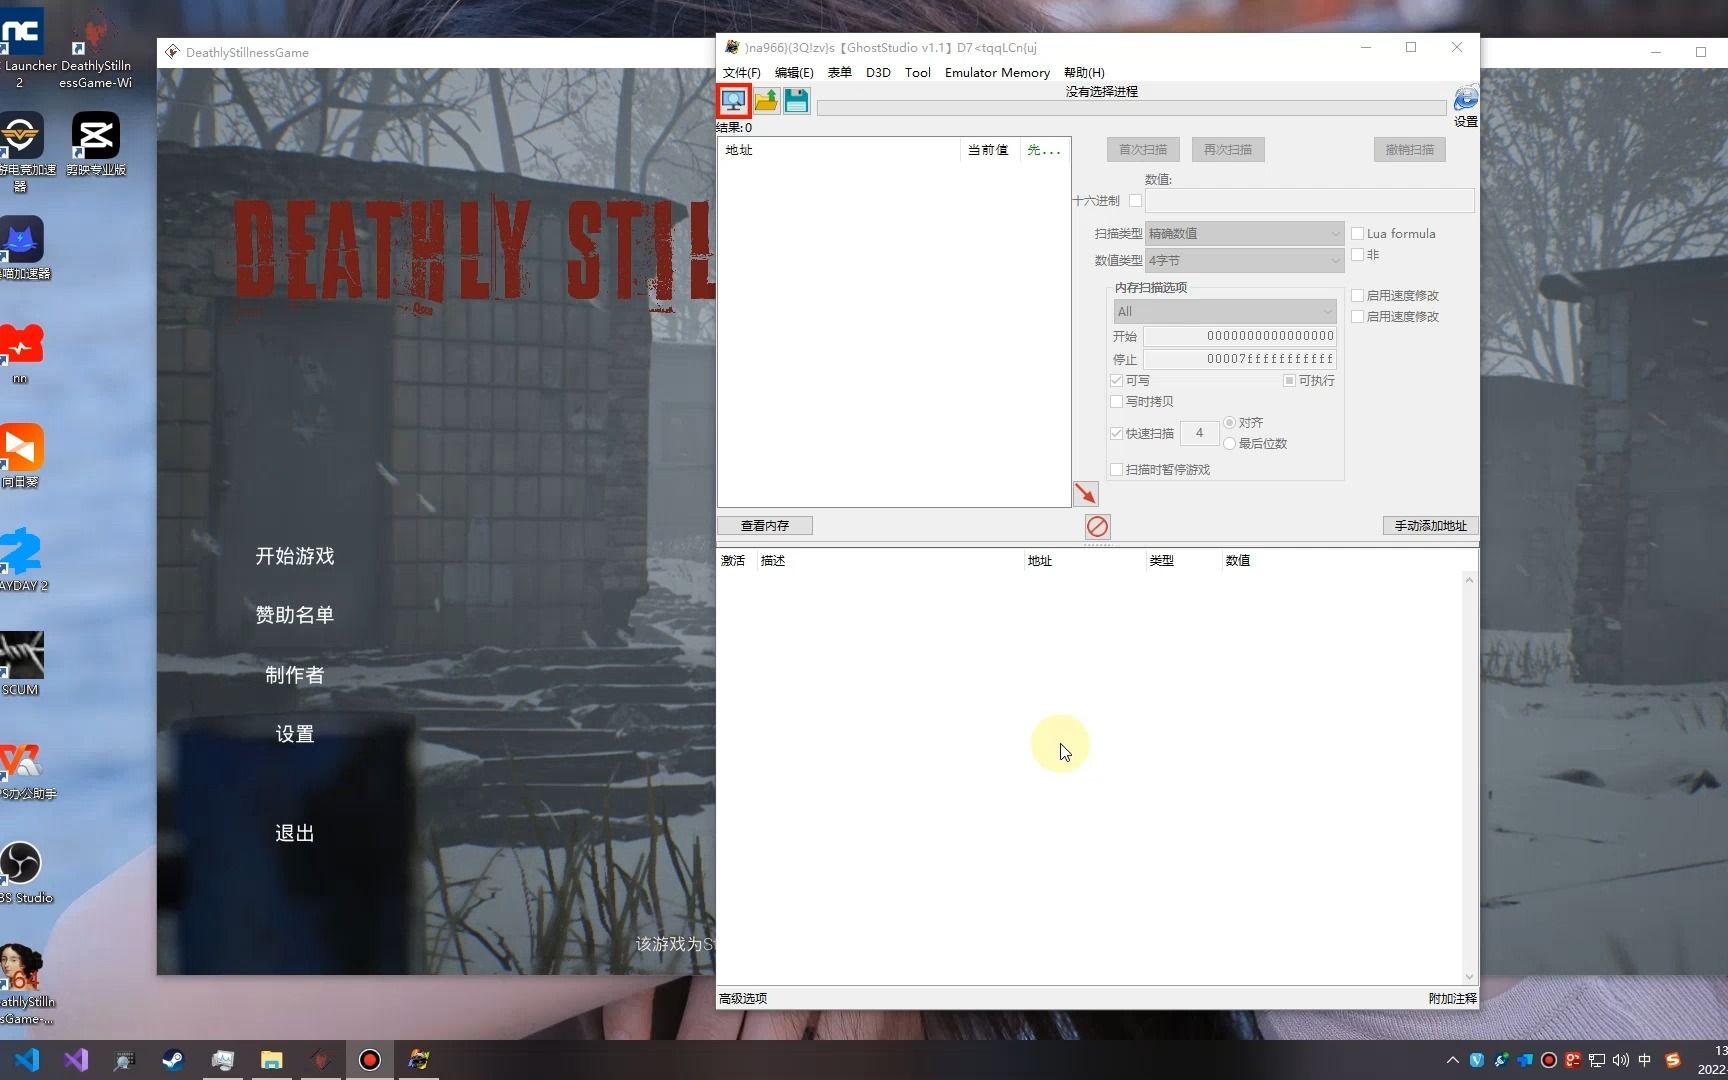
Task: Click the Sogou input tray icon
Action: (1673, 1060)
